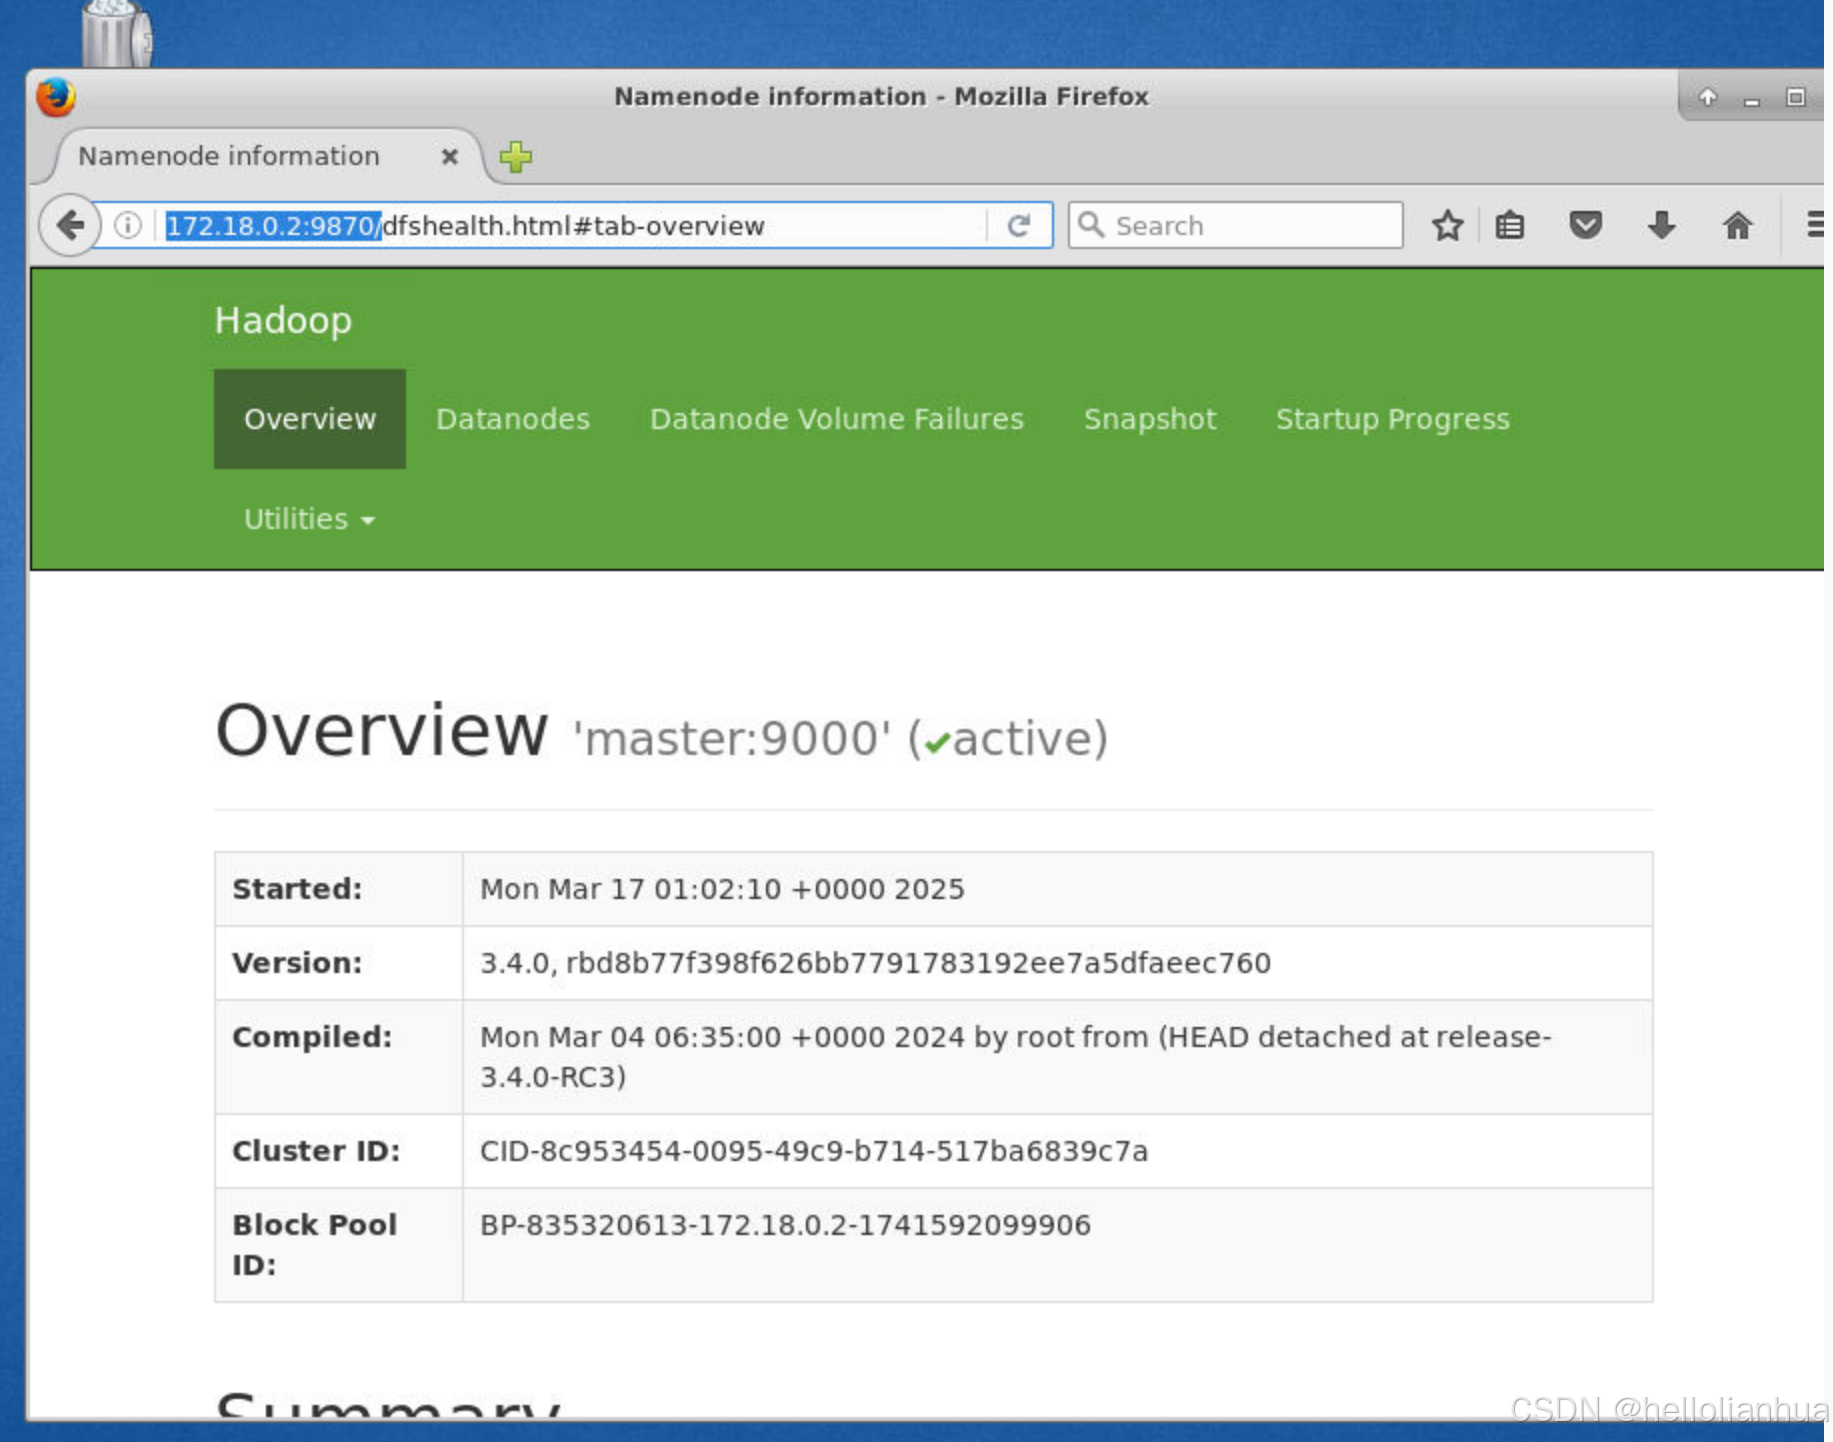Open the downloads arrow icon
Image resolution: width=1833 pixels, height=1442 pixels.
1661,225
